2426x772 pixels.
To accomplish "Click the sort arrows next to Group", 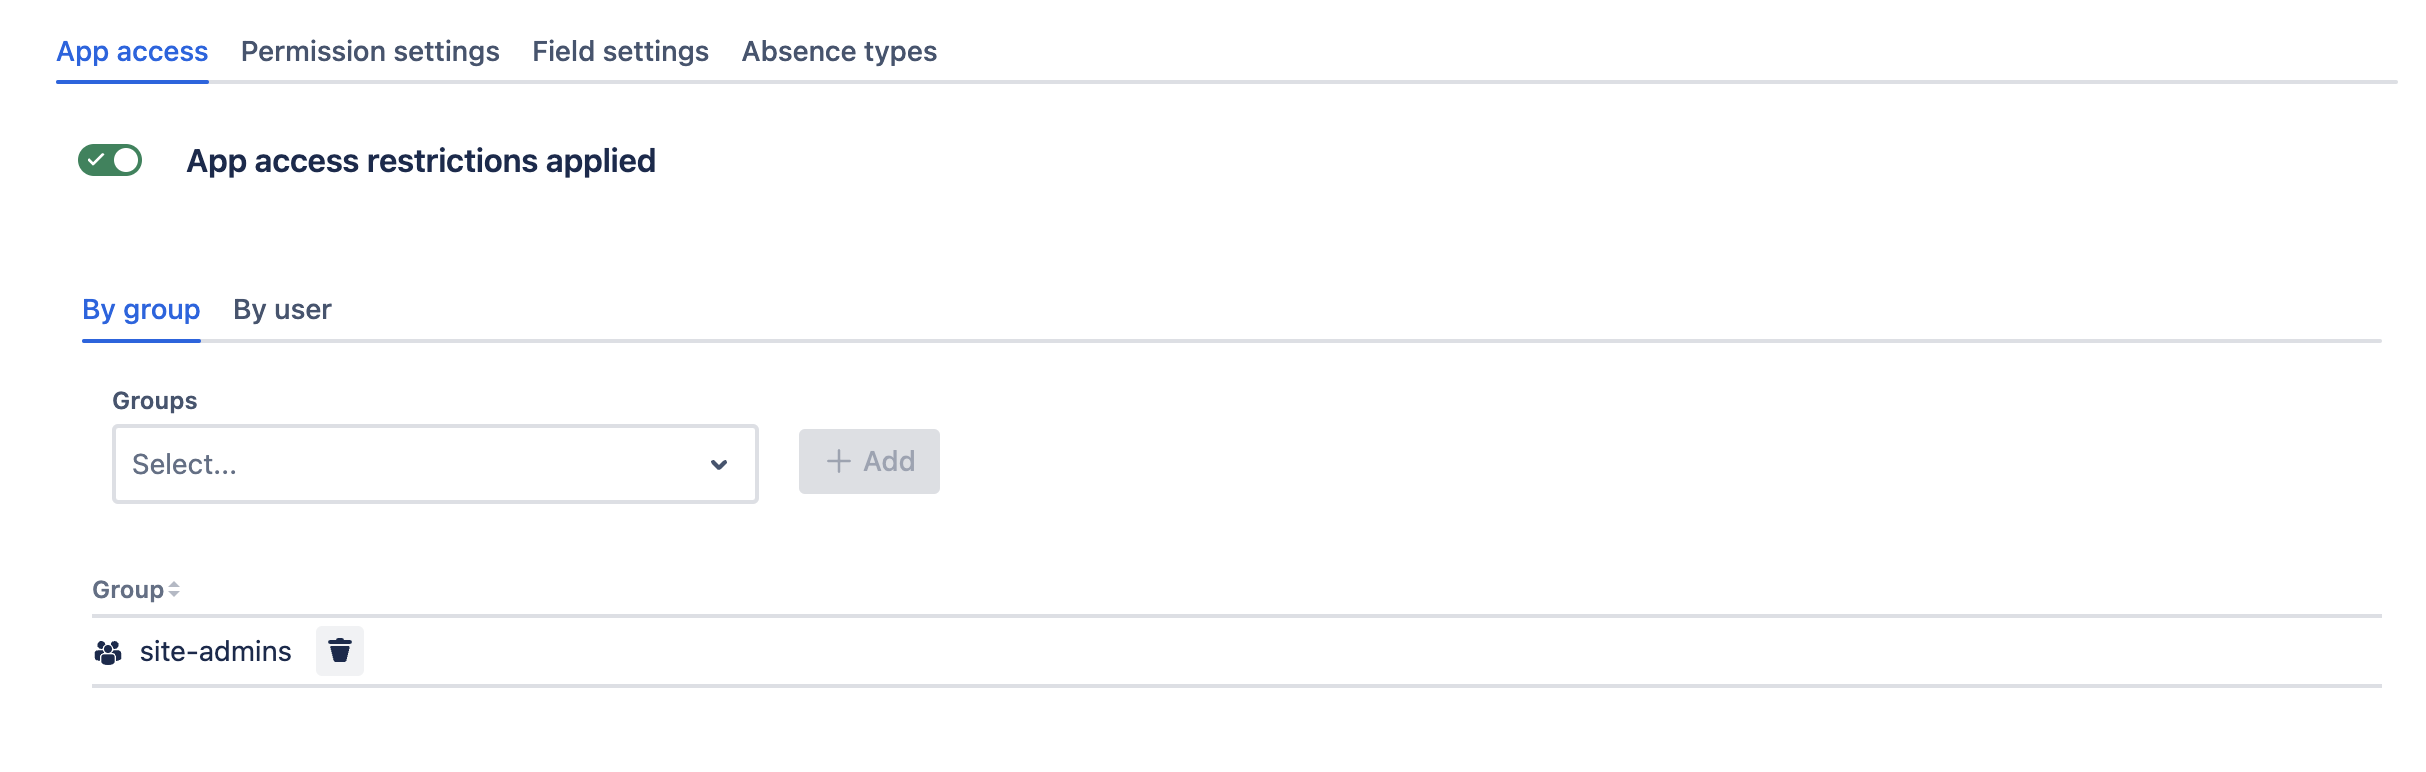I will pyautogui.click(x=174, y=590).
